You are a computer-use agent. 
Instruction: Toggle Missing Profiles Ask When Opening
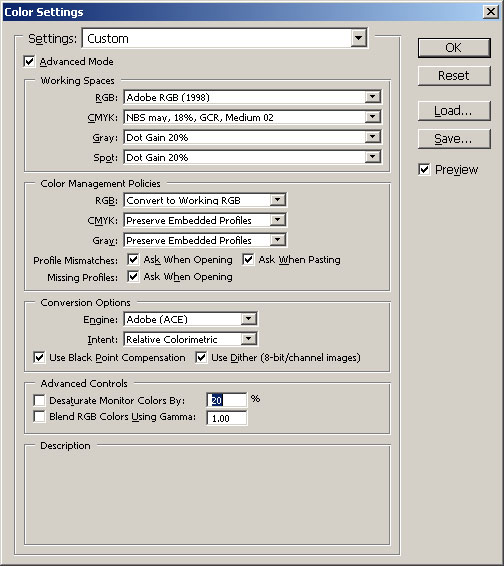coord(133,277)
